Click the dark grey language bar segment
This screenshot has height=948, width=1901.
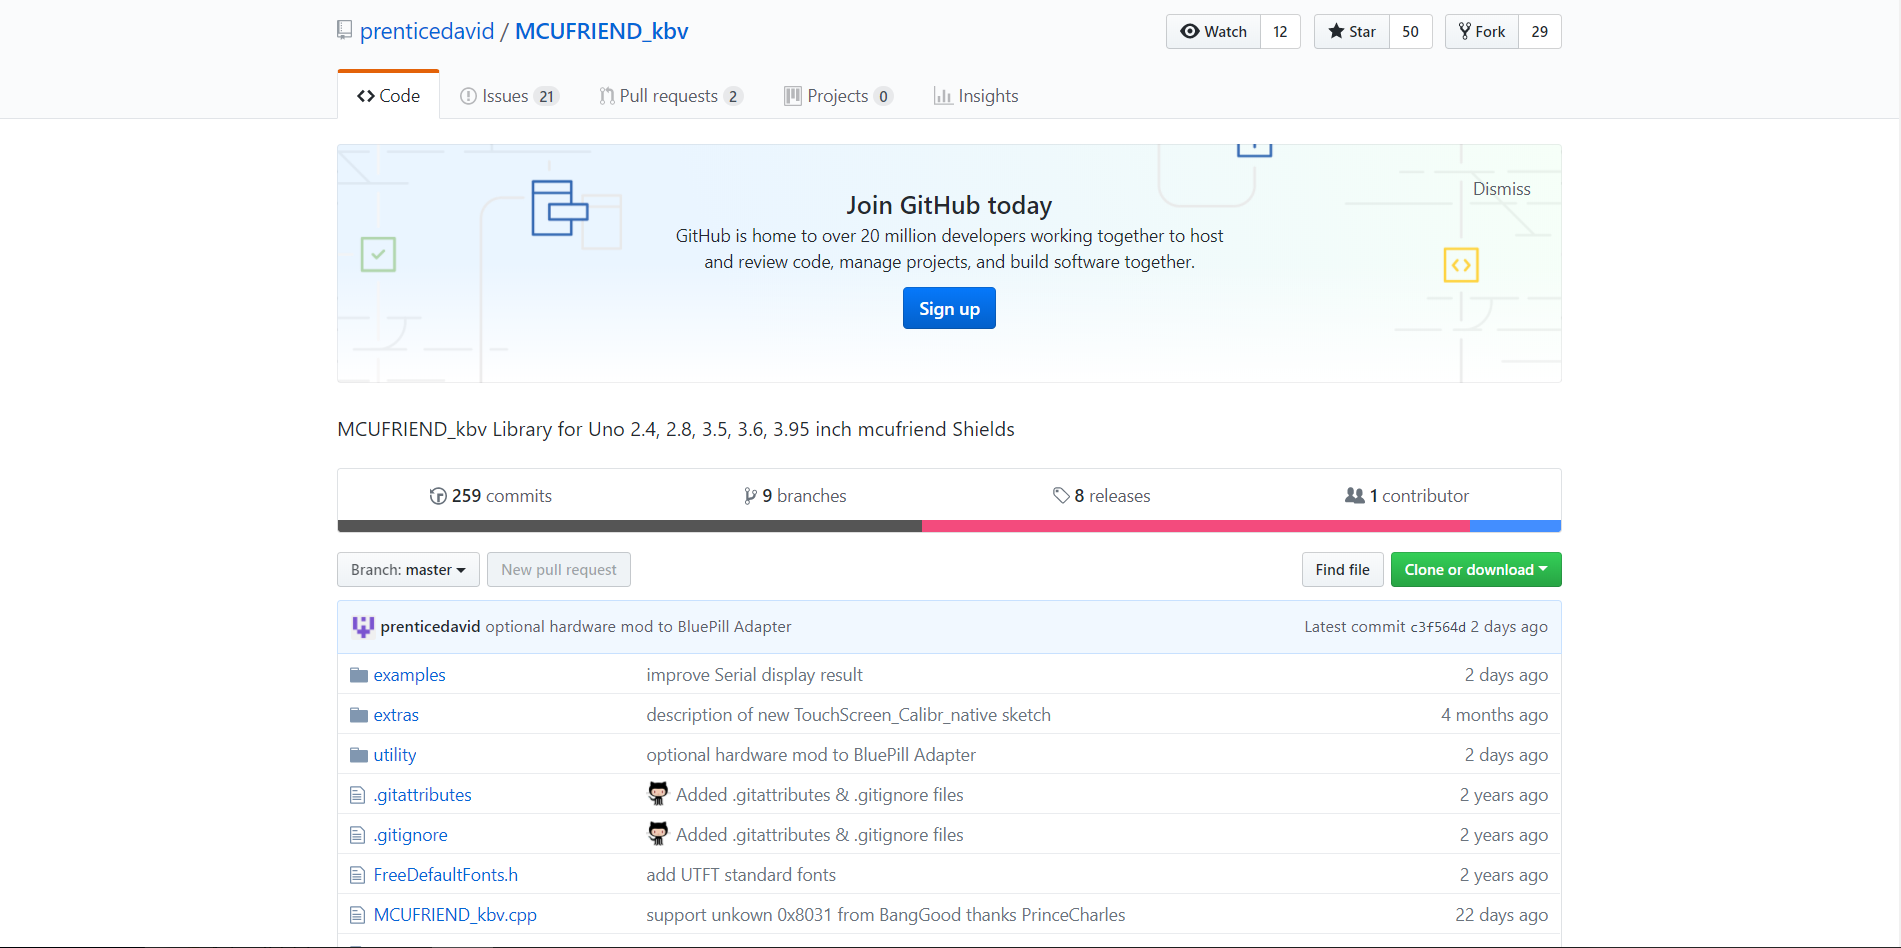(x=630, y=526)
